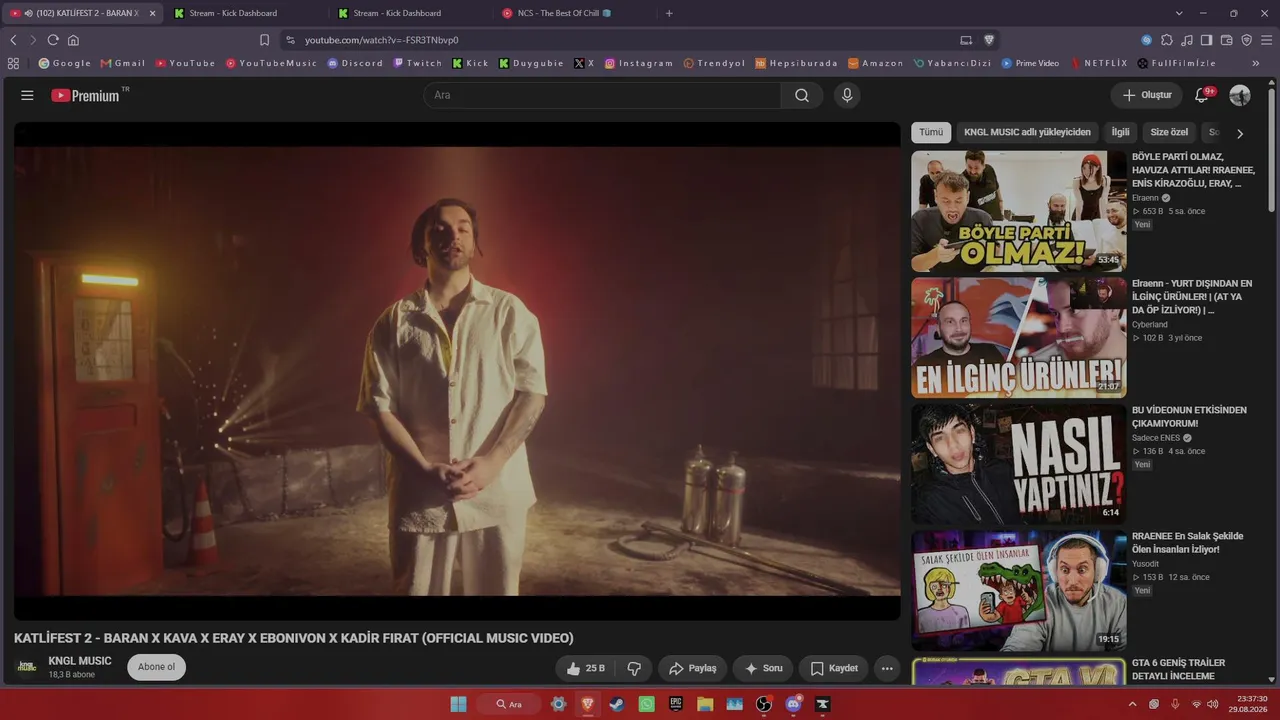The width and height of the screenshot is (1280, 720).
Task: Open the Brave Wallet icon
Action: point(1226,40)
